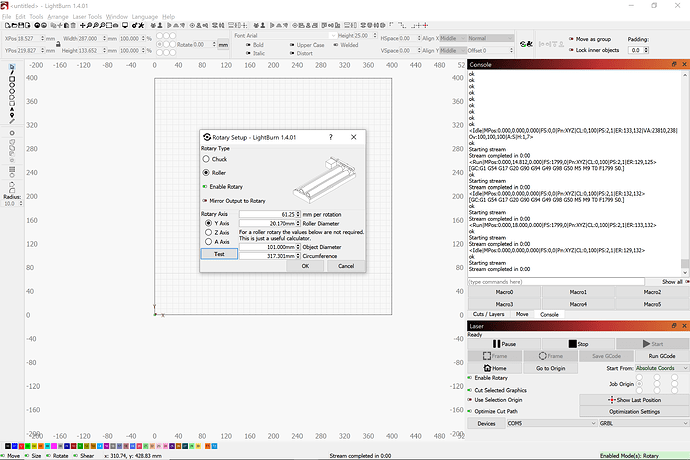
Task: Switch to Cuts / Layers tab
Action: 488,314
